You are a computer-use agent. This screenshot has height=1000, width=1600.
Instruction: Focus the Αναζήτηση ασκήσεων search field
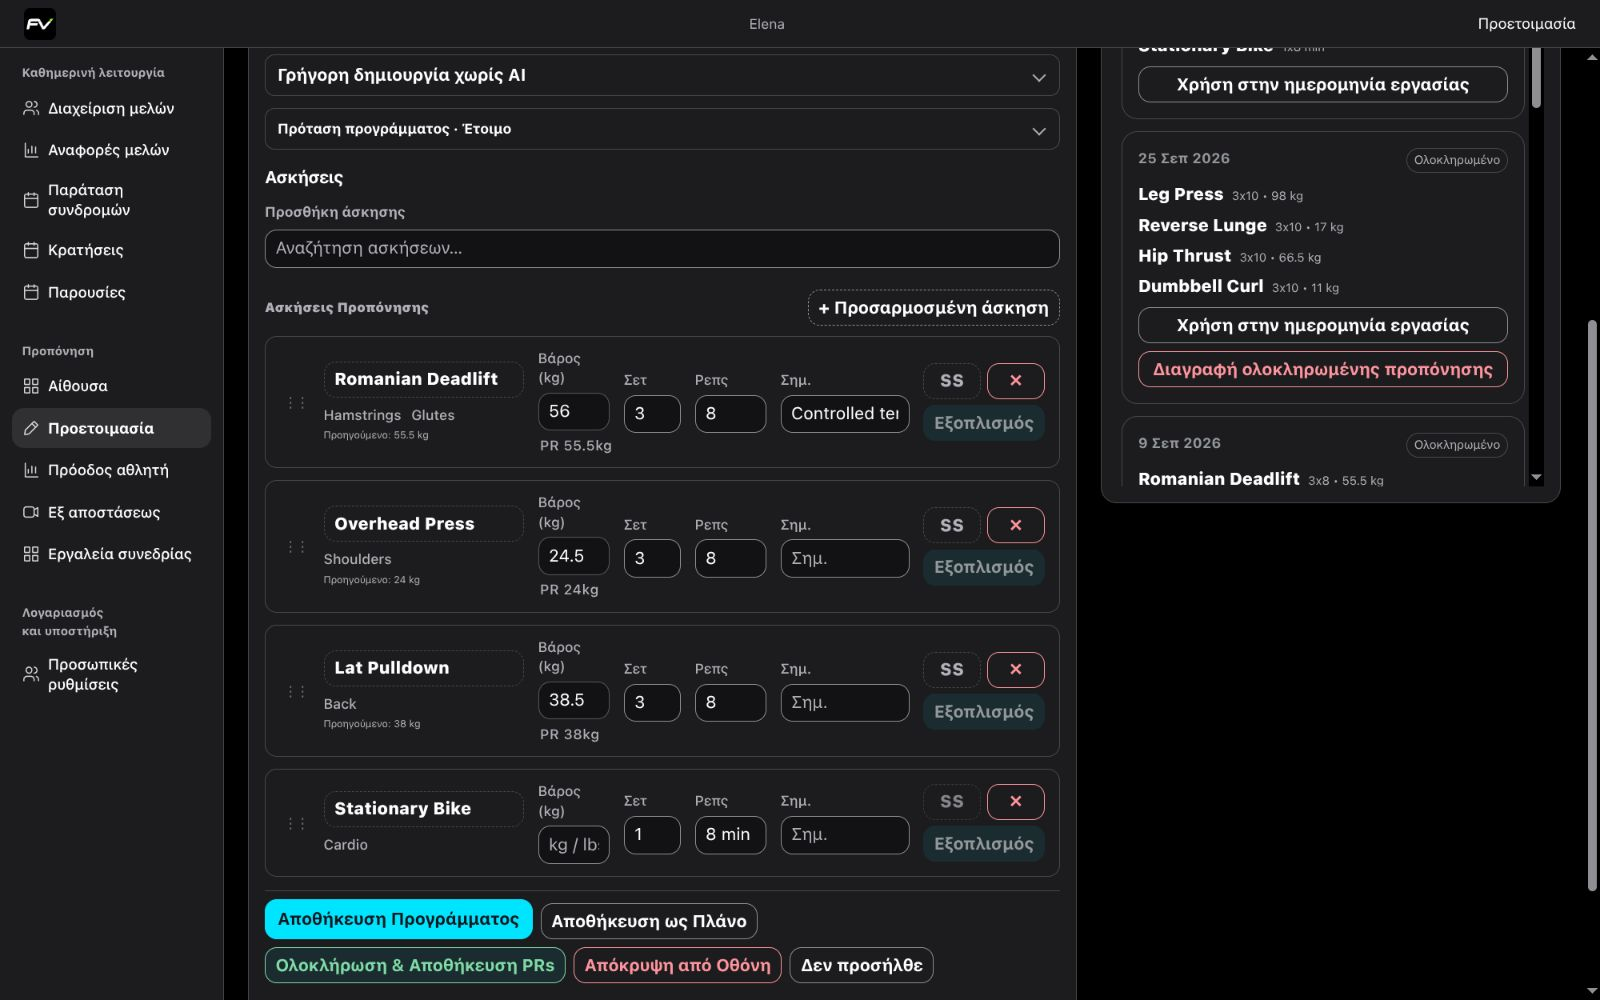pyautogui.click(x=662, y=249)
